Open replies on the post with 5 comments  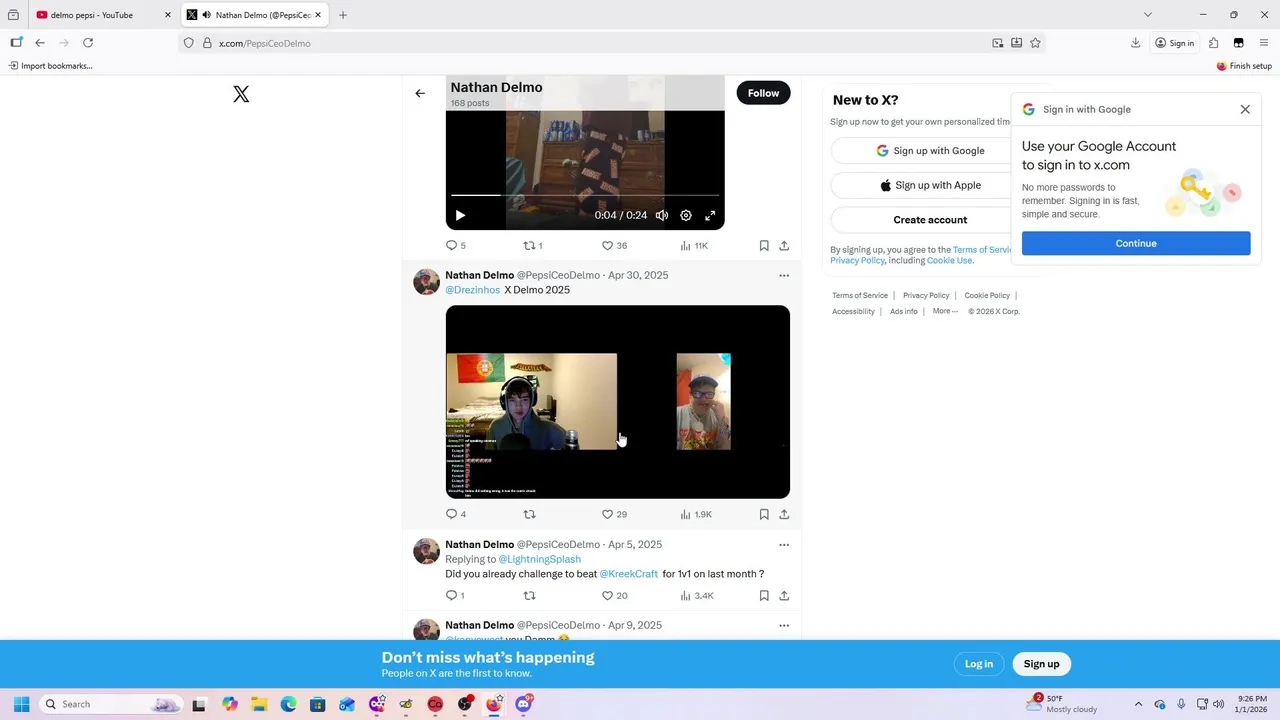tap(456, 245)
